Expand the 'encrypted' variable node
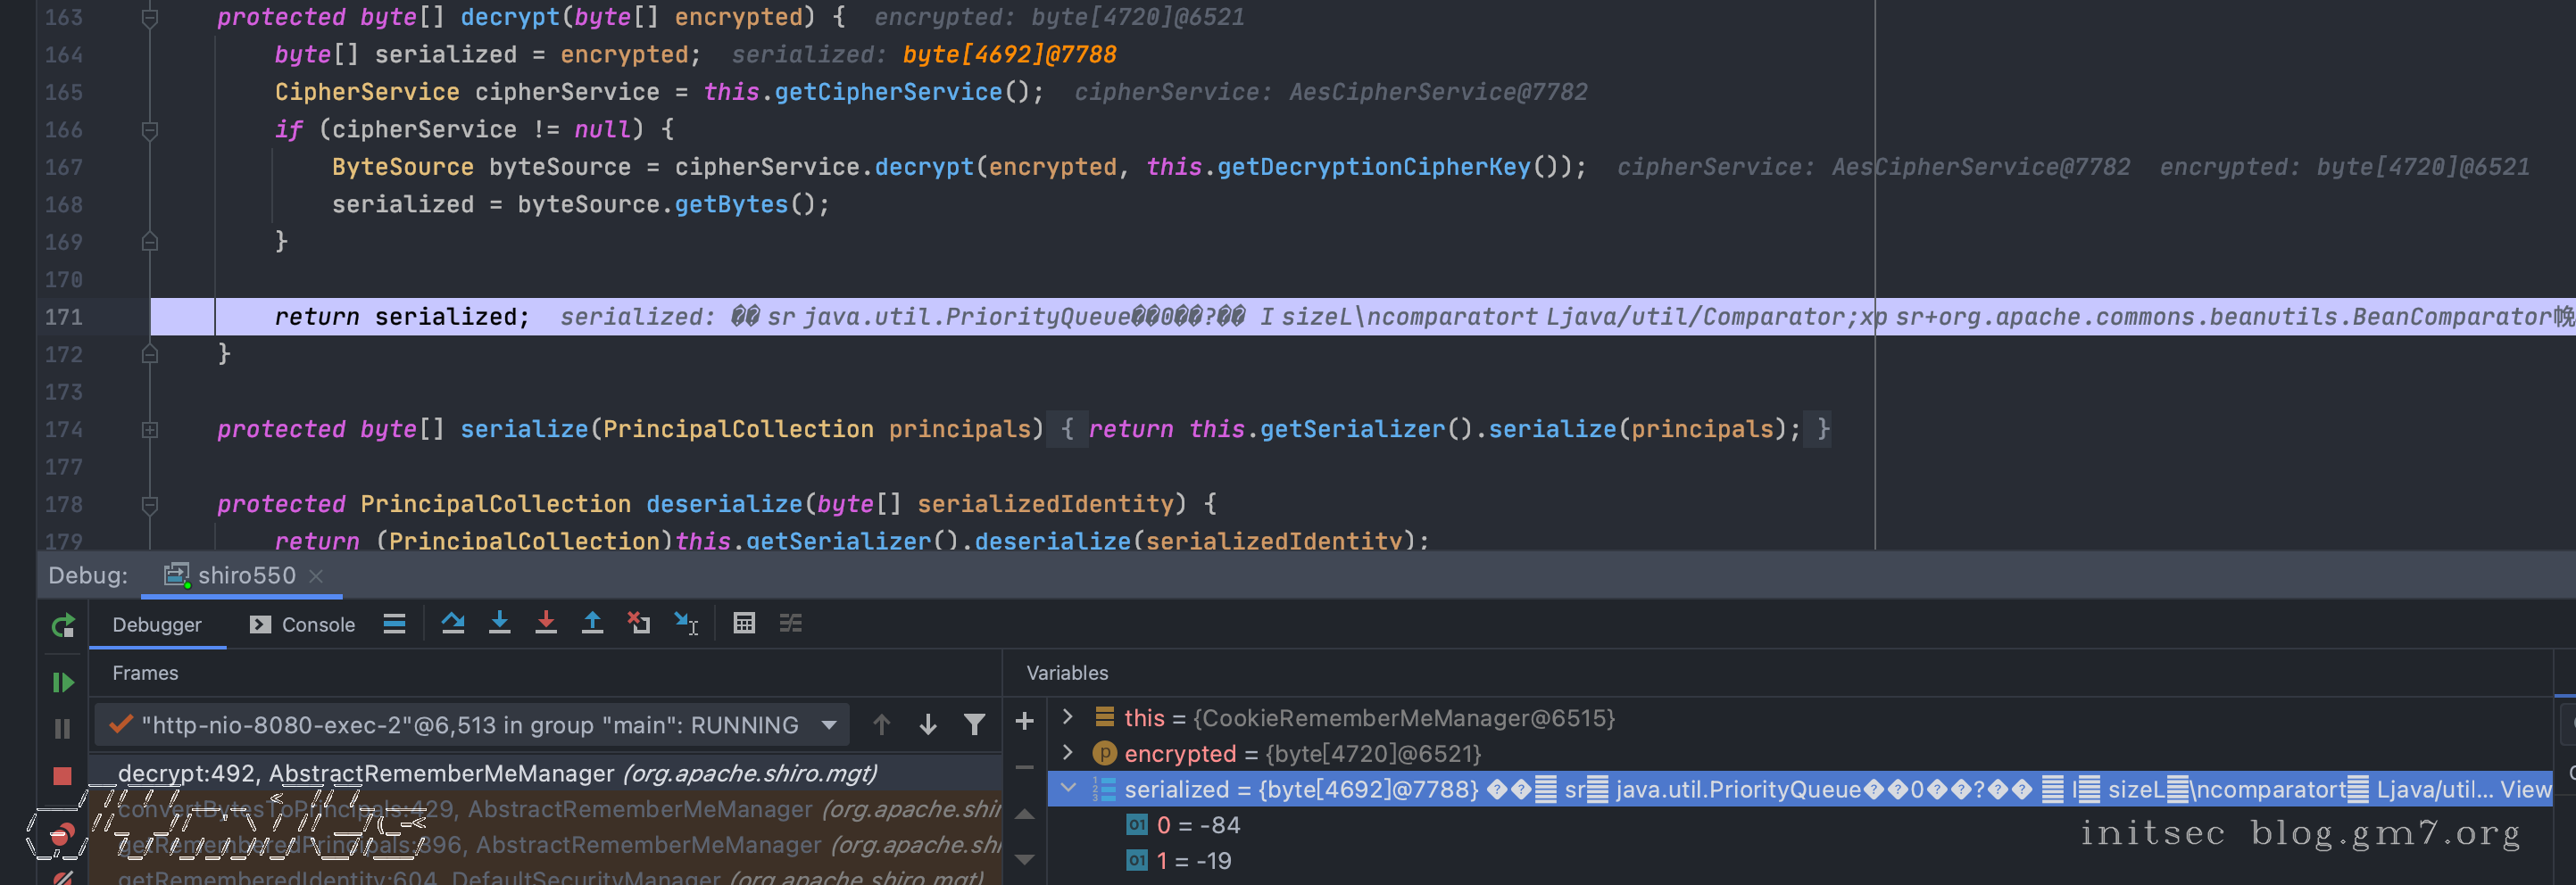The height and width of the screenshot is (885, 2576). (x=1067, y=752)
